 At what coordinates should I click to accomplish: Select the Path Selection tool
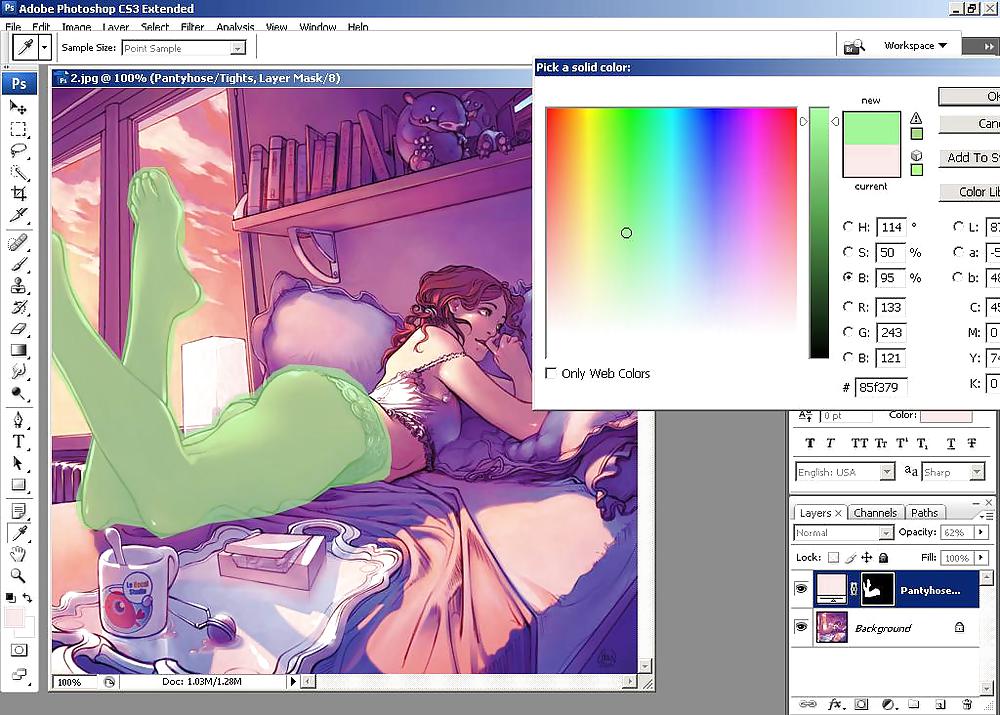(x=18, y=463)
